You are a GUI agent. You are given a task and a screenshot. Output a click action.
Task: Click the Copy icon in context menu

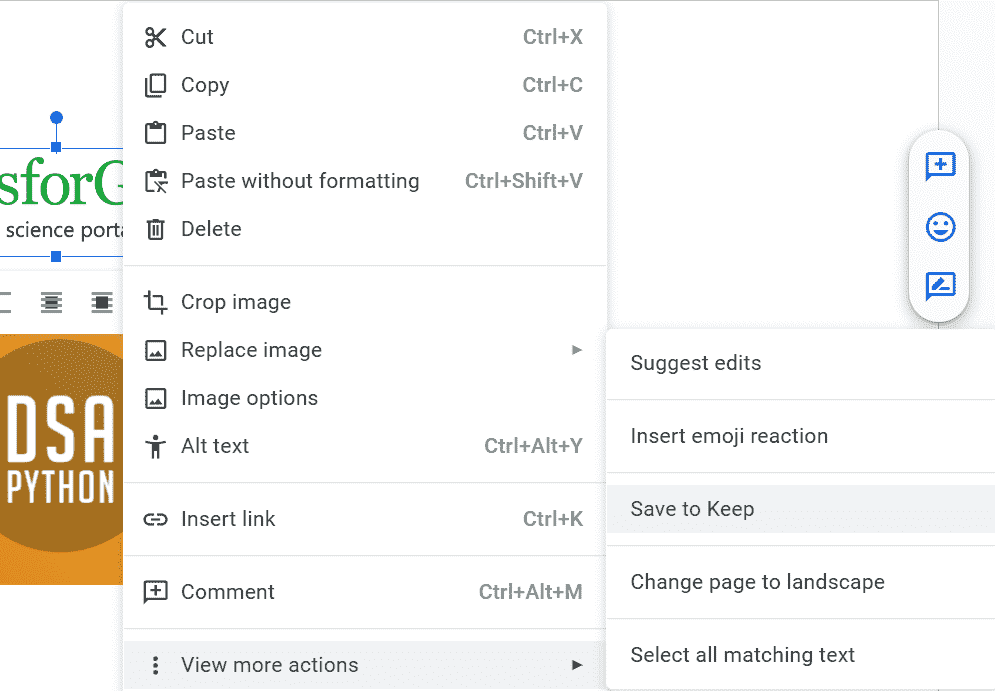point(155,86)
